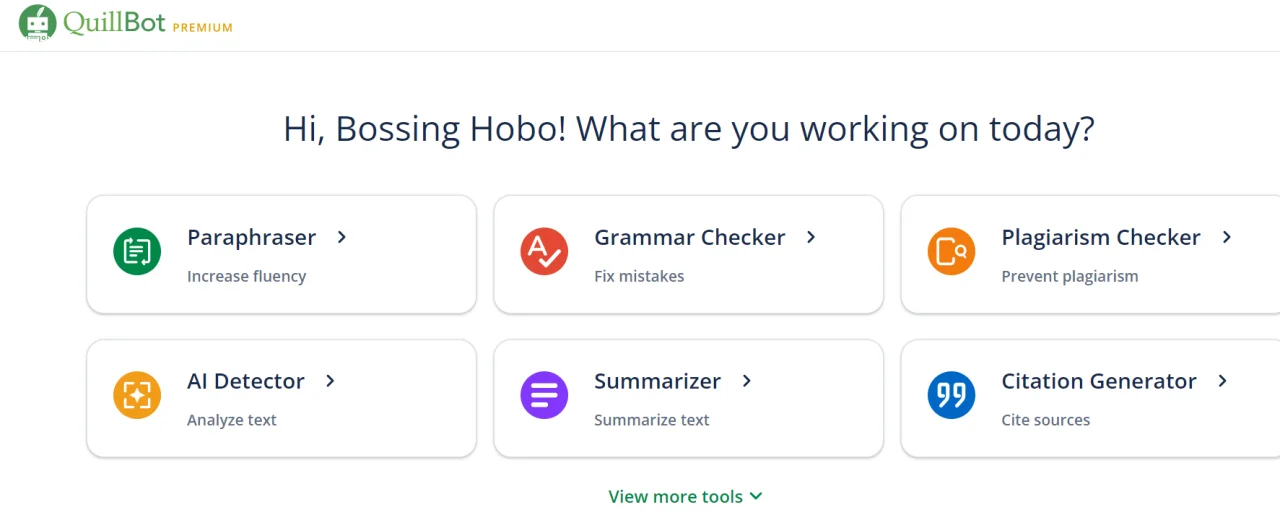This screenshot has height=523, width=1280.
Task: Click the arrow beside Grammar Checker
Action: (811, 237)
